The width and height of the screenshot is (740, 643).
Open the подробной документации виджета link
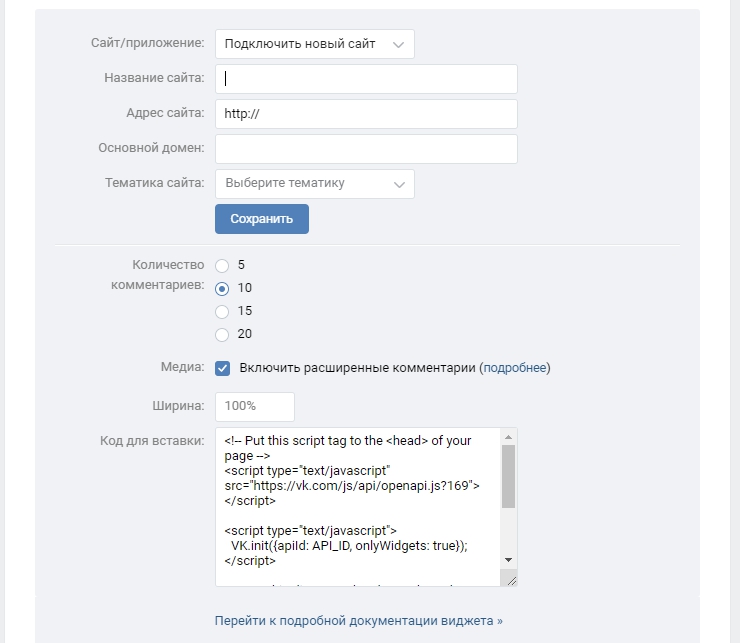click(359, 621)
